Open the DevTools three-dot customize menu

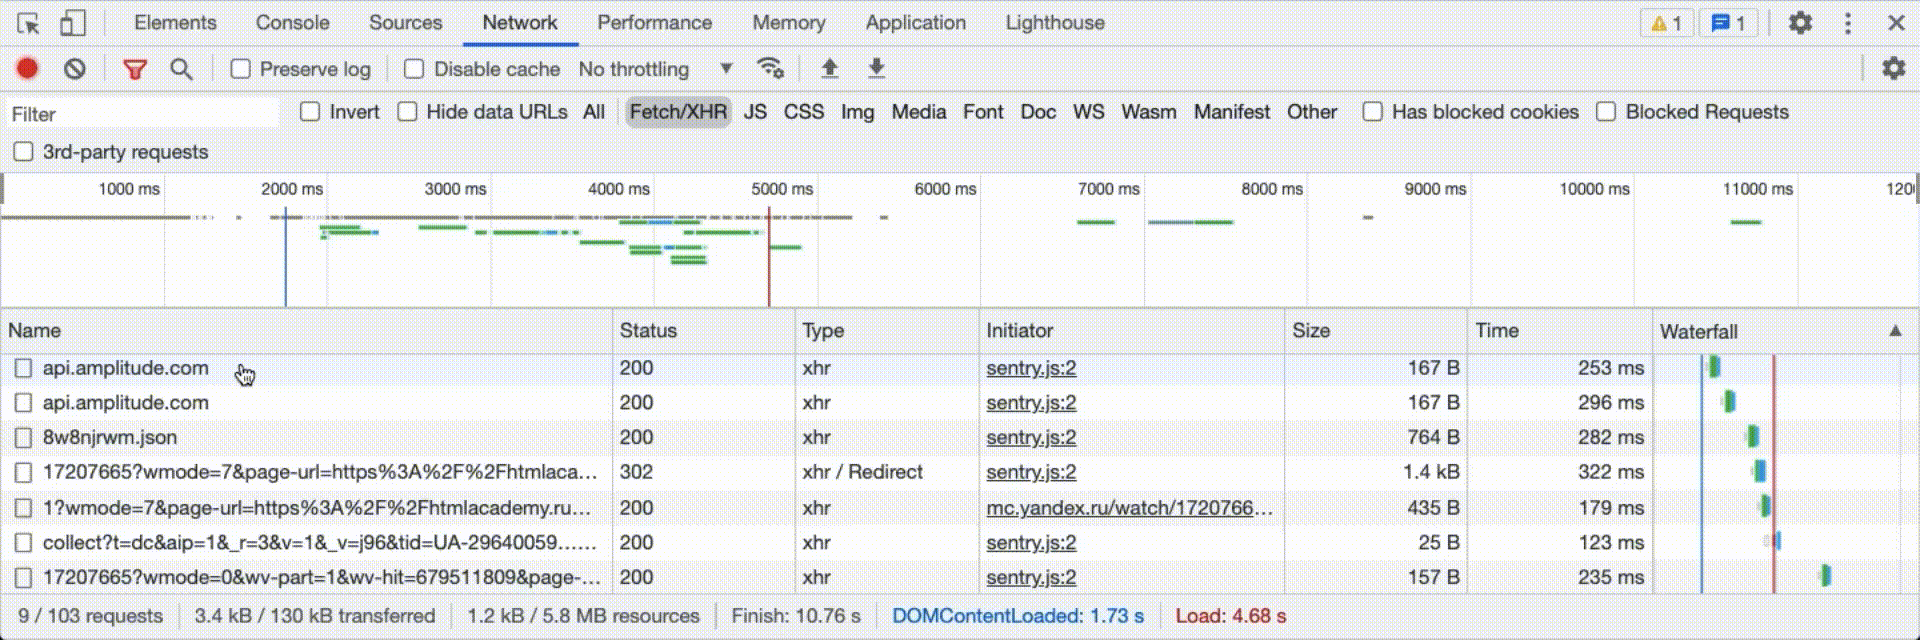point(1848,23)
